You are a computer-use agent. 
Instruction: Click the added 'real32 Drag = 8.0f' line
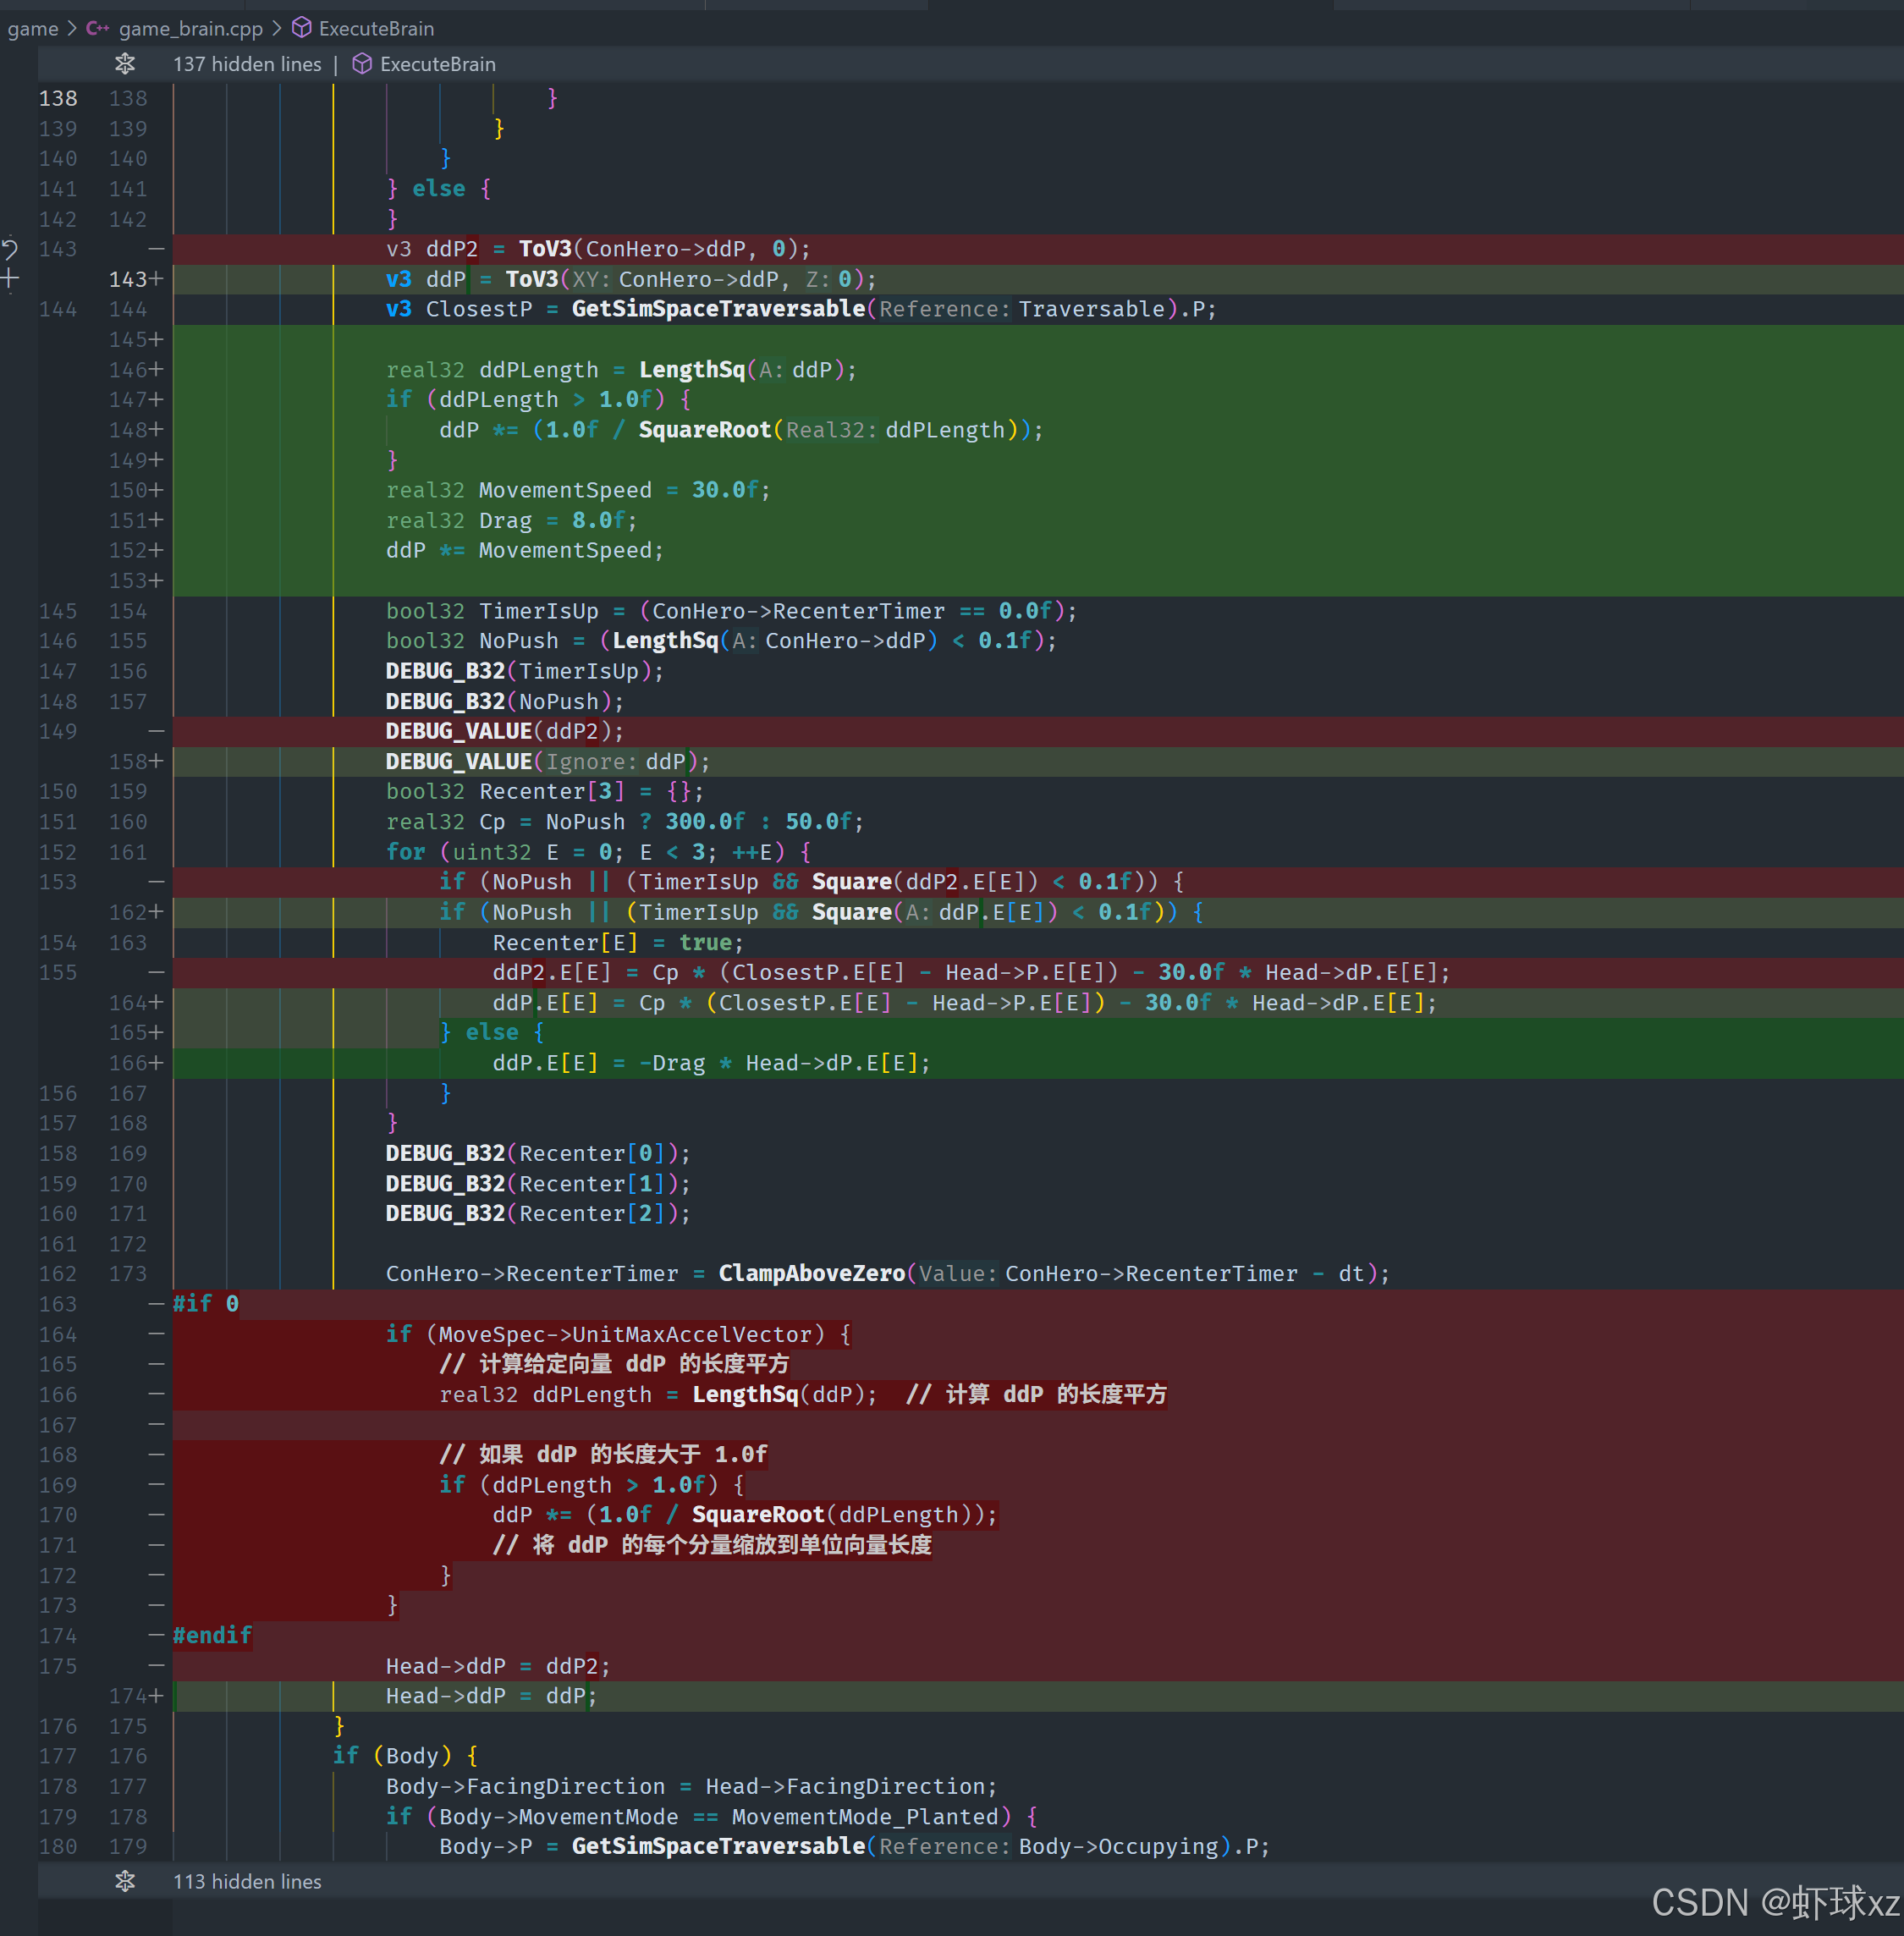click(510, 520)
